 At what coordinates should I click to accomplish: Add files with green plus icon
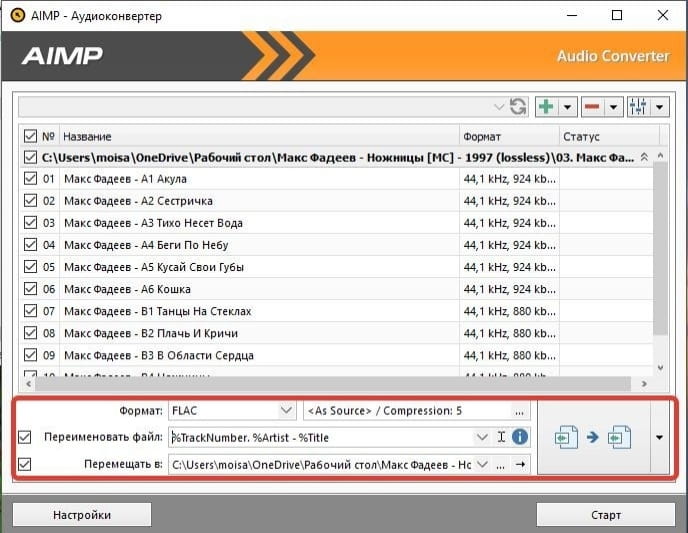[x=546, y=107]
